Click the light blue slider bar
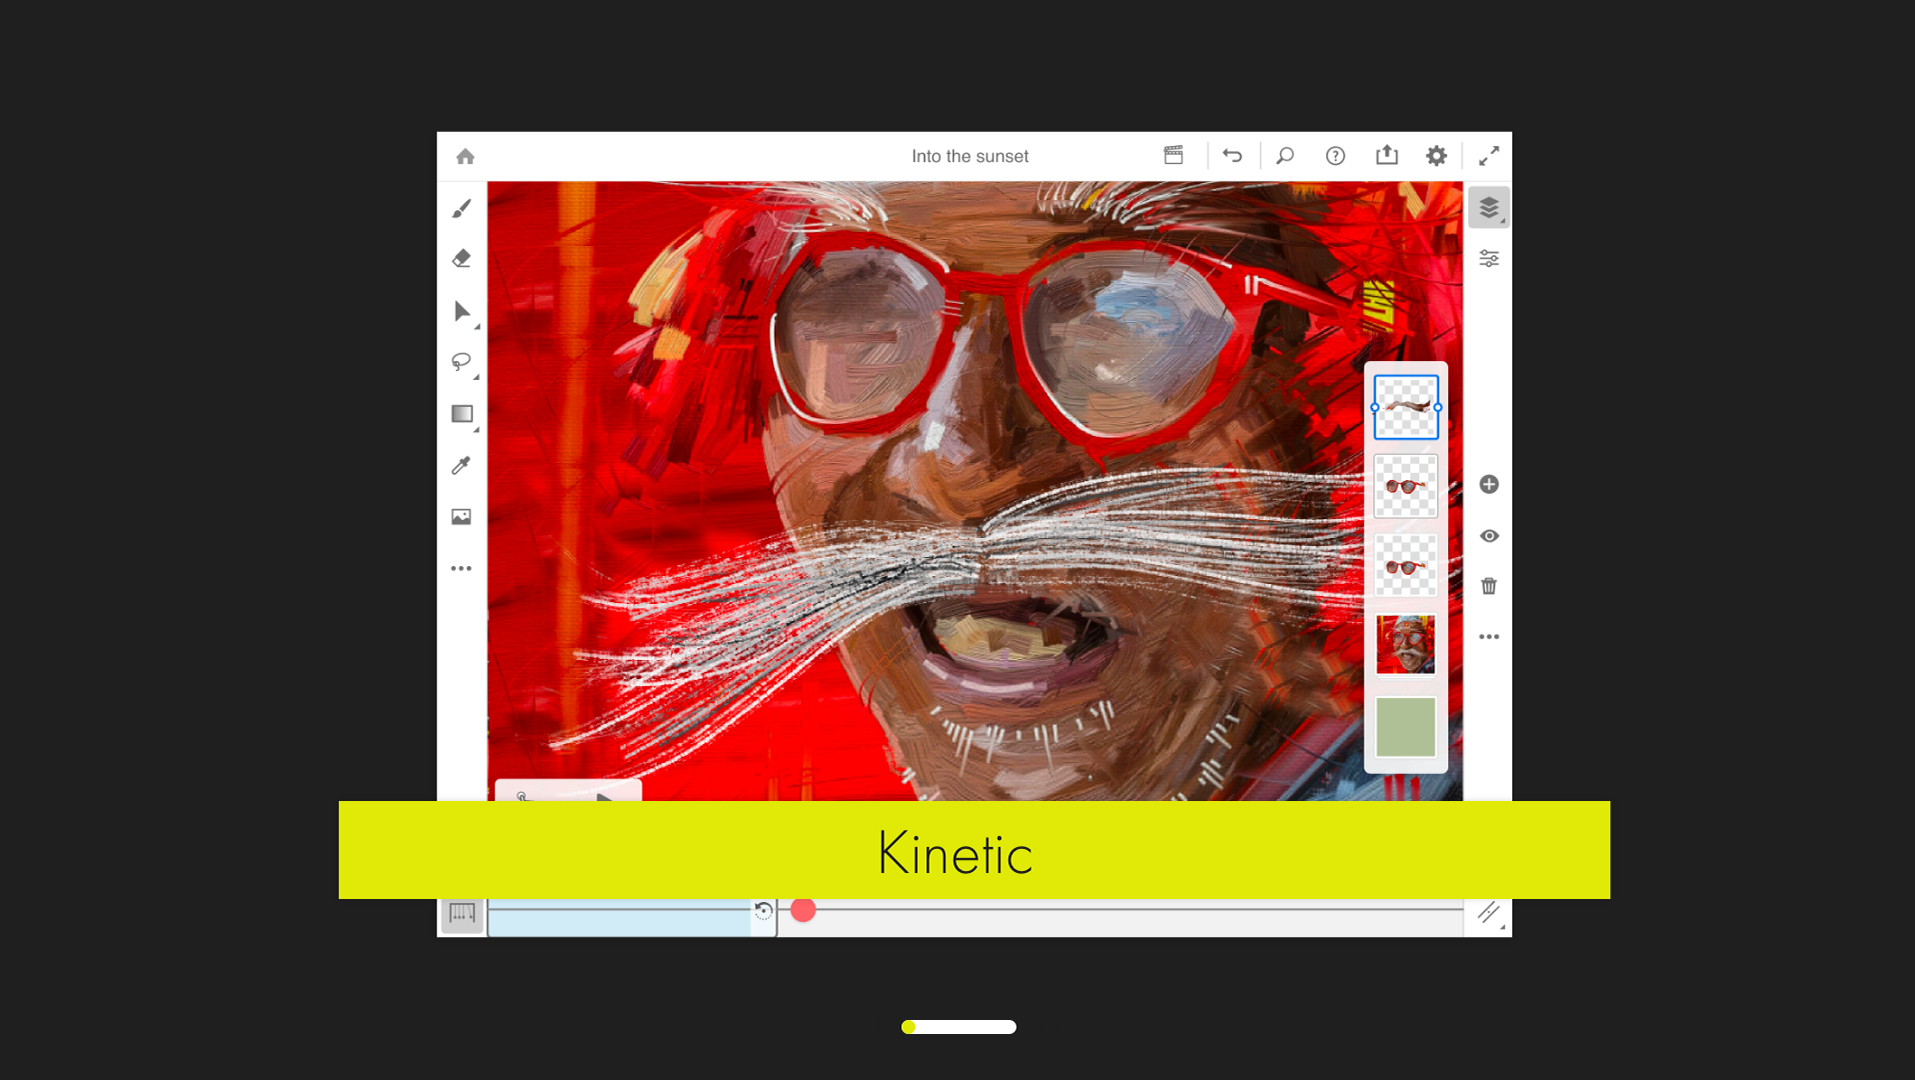Screen dimensions: 1915x1080 point(619,917)
